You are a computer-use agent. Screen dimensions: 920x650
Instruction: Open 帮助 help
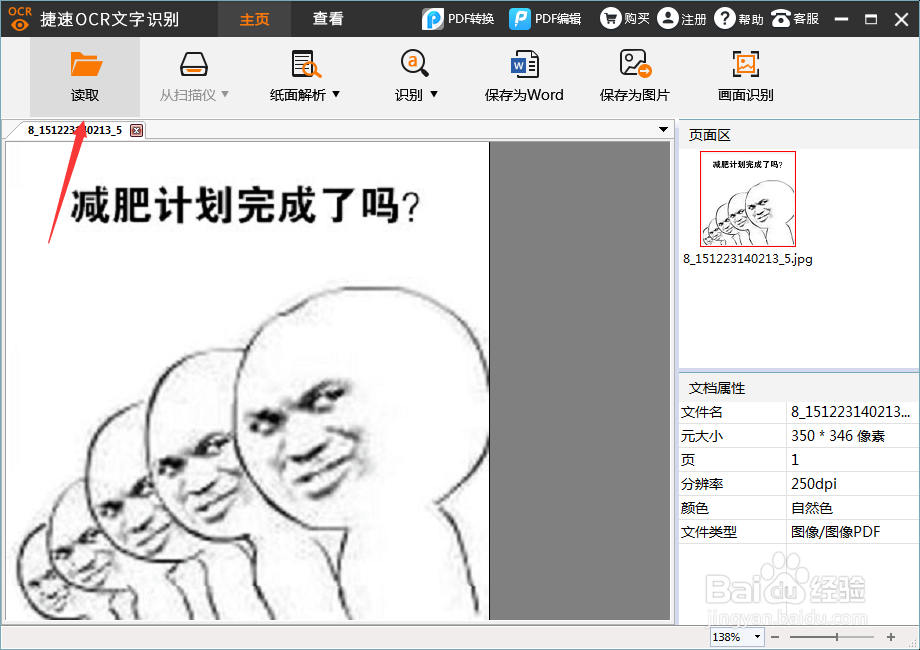pos(739,19)
